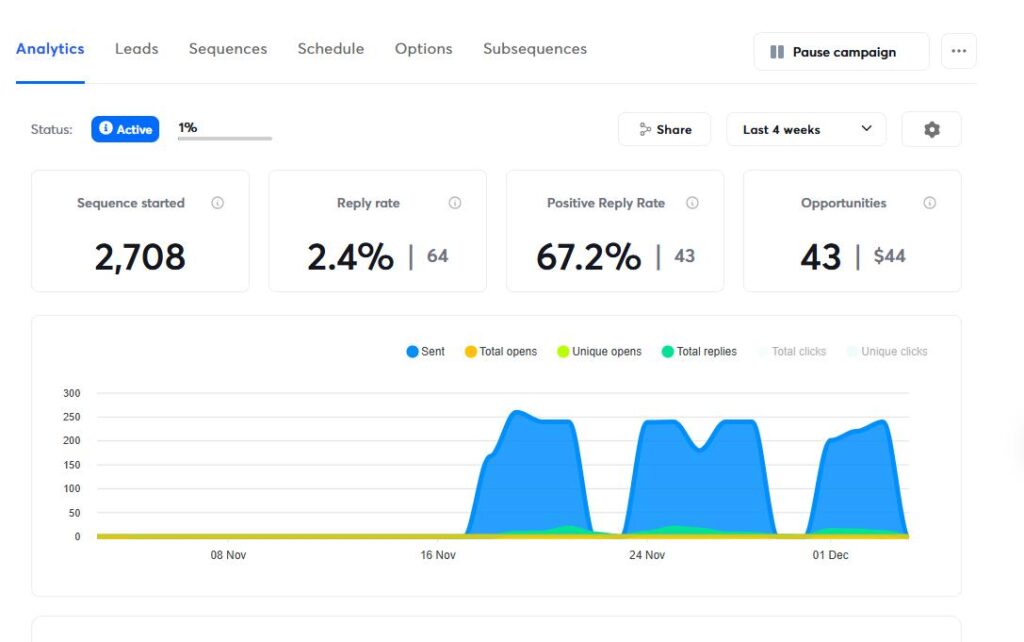The width and height of the screenshot is (1024, 642).
Task: Open the Sequences tab
Action: coord(228,49)
